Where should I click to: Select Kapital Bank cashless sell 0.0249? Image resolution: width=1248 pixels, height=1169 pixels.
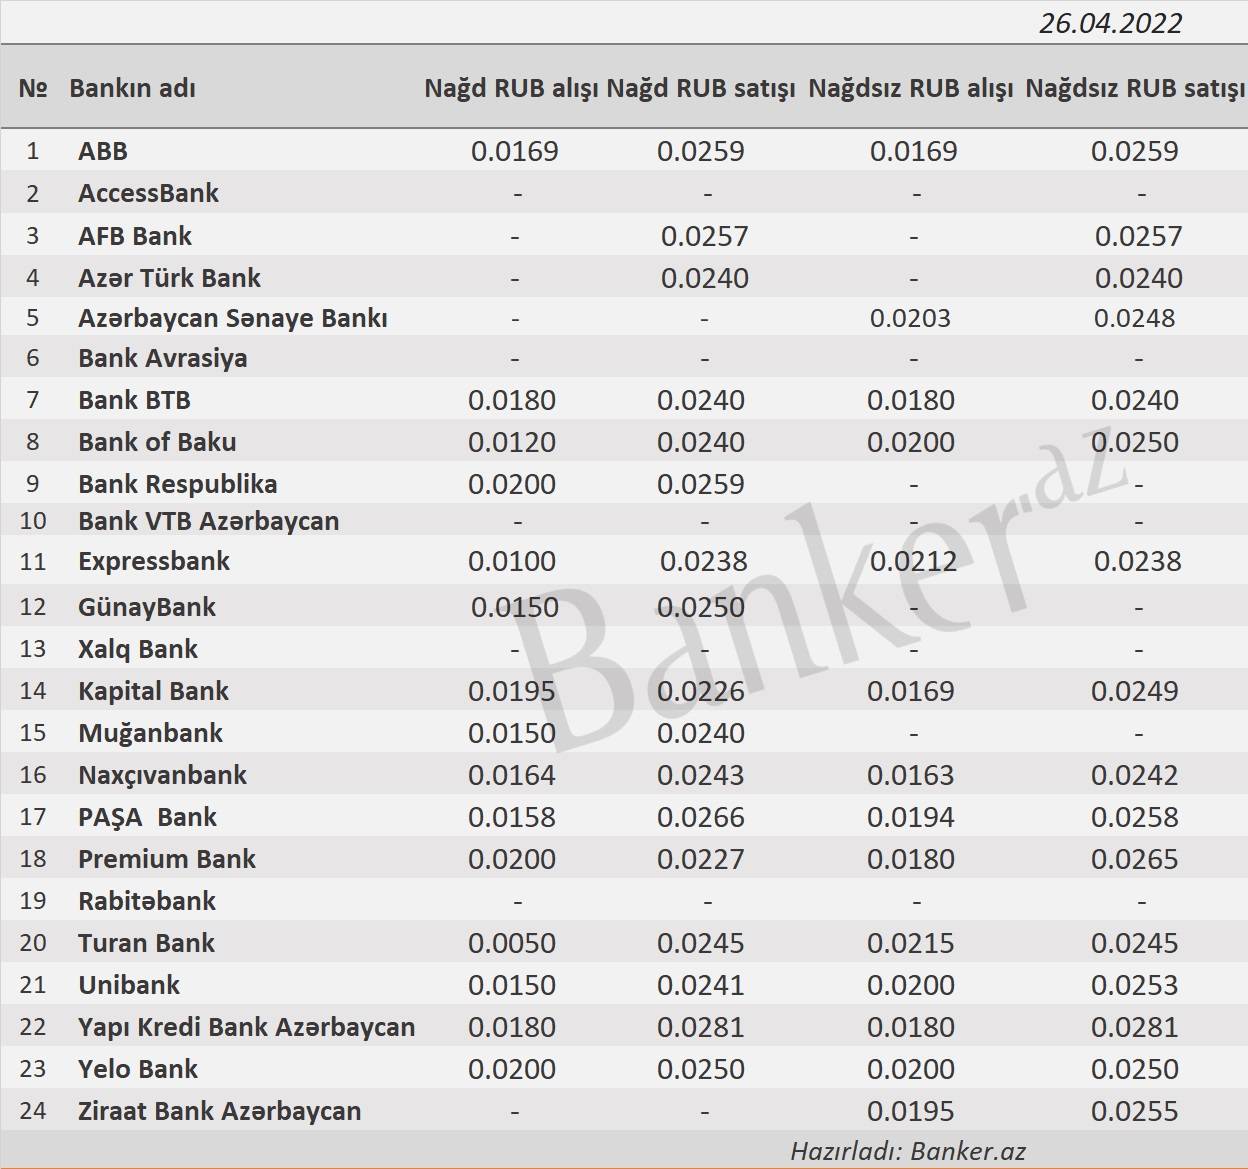tap(1135, 691)
